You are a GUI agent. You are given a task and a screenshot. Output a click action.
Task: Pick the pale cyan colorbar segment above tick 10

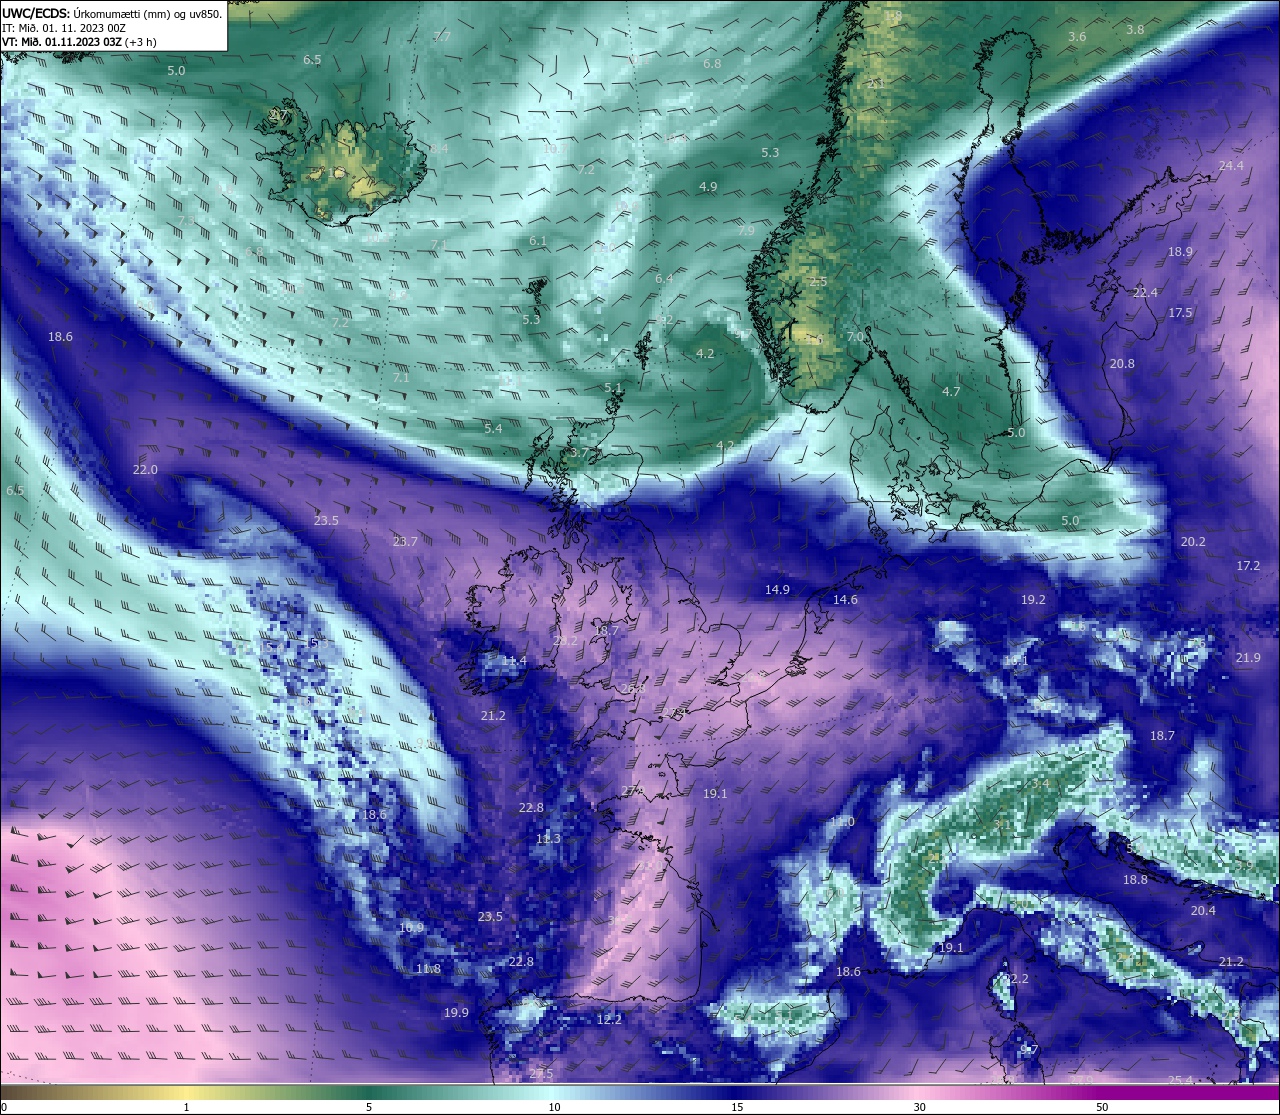(x=553, y=1092)
